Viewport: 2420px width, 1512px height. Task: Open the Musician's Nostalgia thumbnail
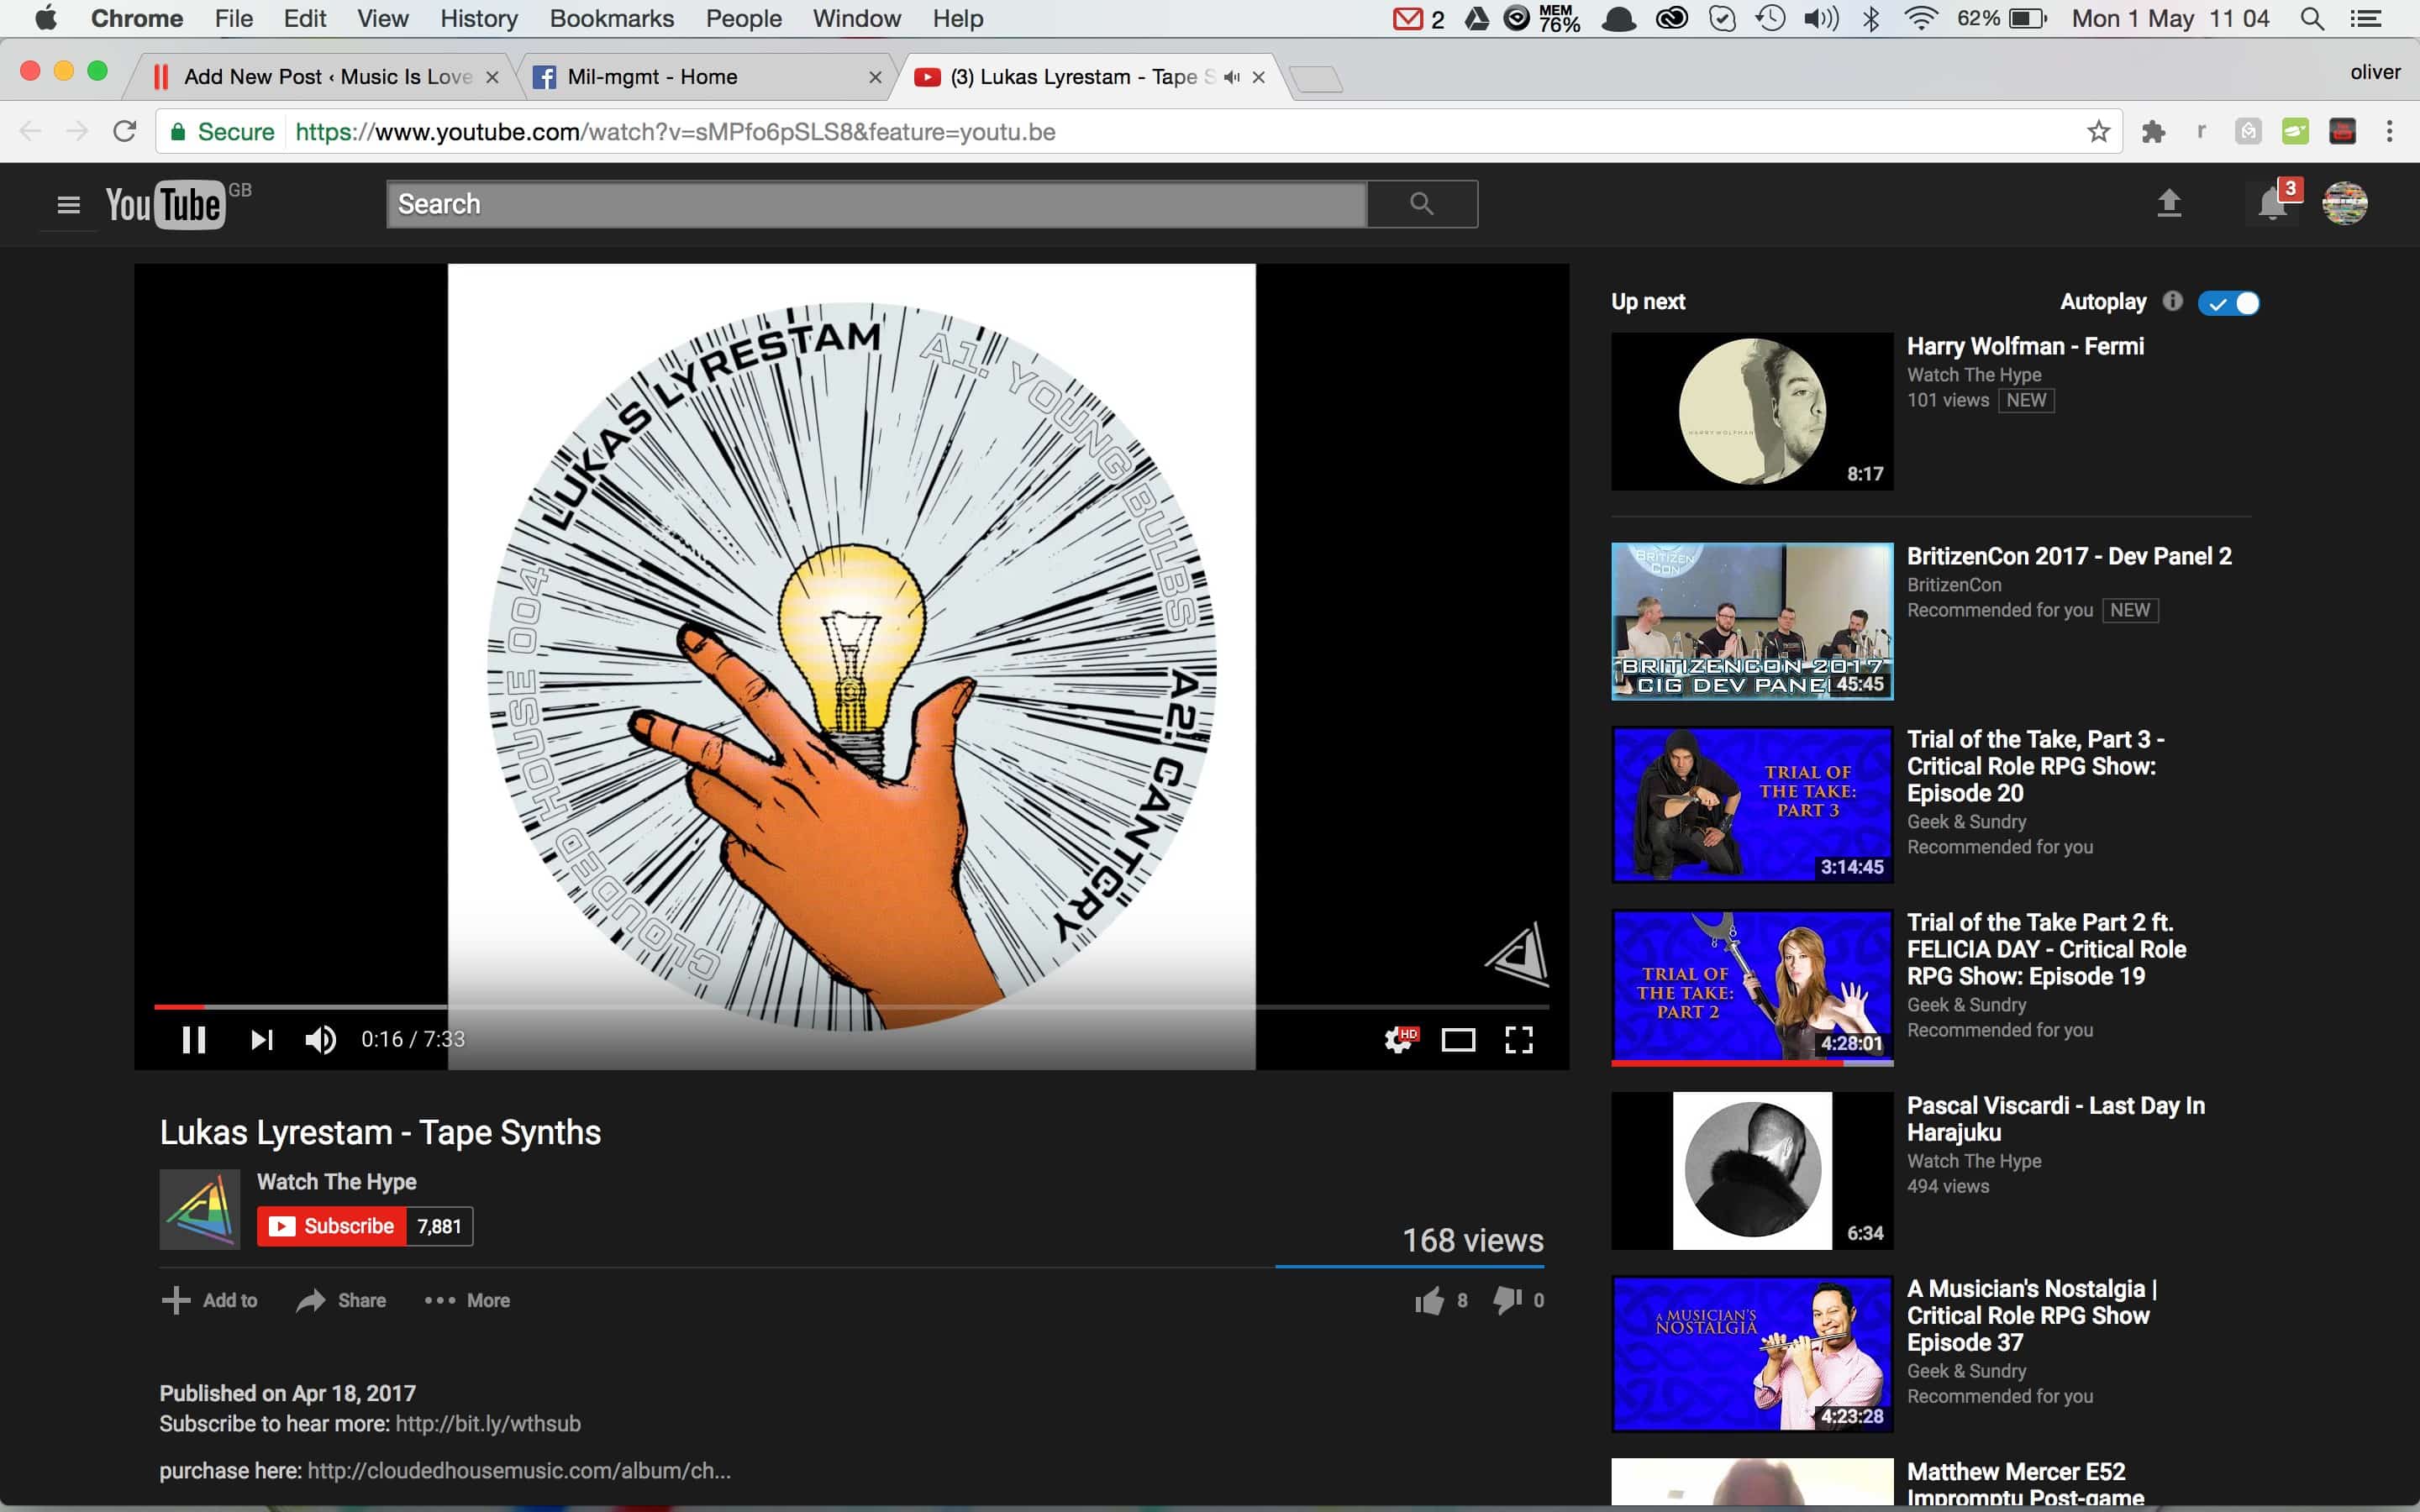(1752, 1354)
